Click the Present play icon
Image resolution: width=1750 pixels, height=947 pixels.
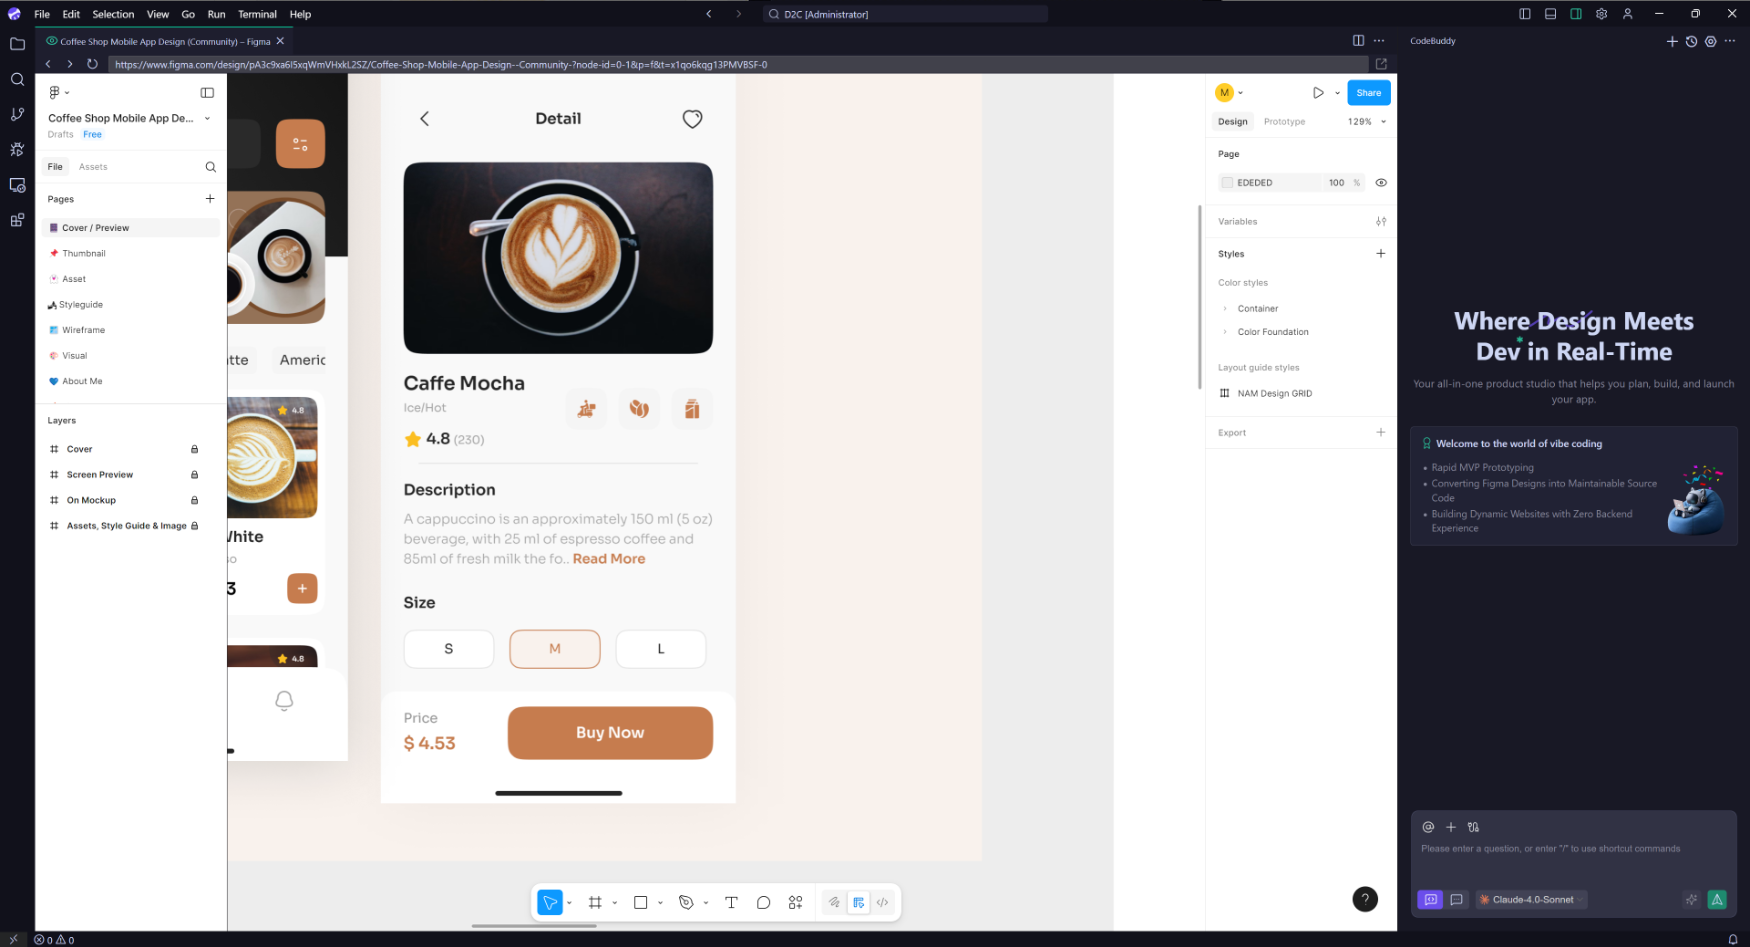[x=1318, y=93]
